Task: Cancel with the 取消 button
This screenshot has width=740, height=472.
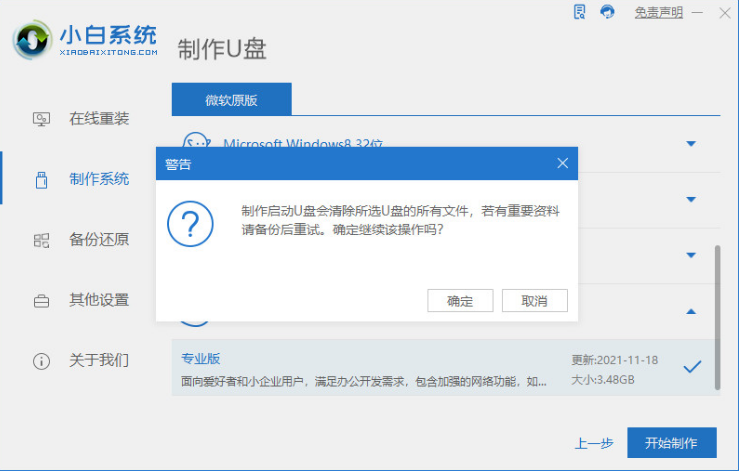Action: (x=535, y=301)
